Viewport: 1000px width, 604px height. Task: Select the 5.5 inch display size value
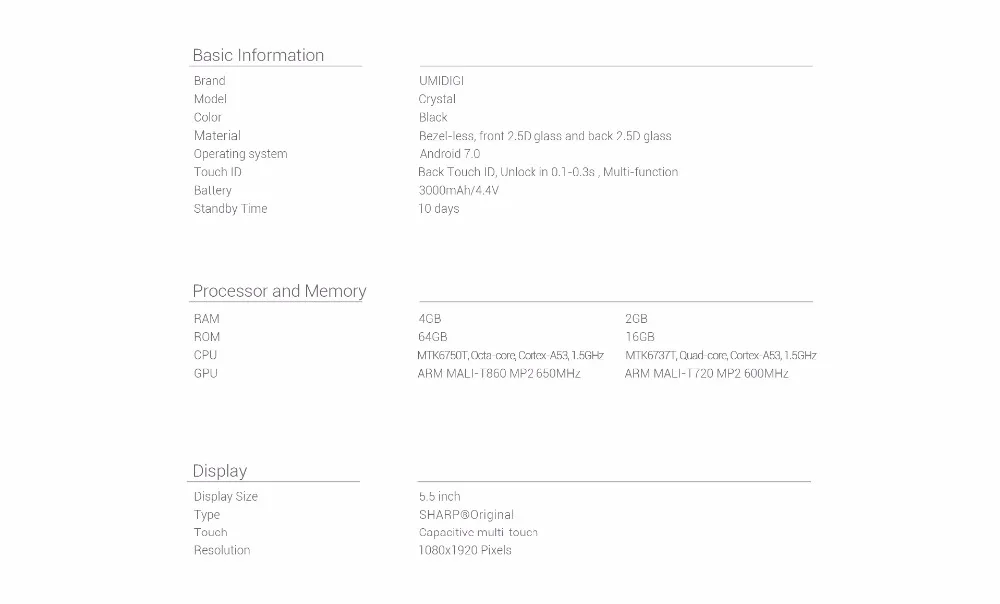[x=439, y=497]
